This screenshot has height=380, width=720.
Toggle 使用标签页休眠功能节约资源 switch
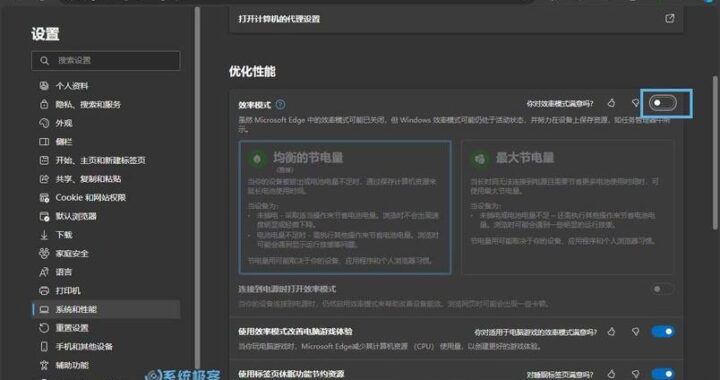click(663, 374)
